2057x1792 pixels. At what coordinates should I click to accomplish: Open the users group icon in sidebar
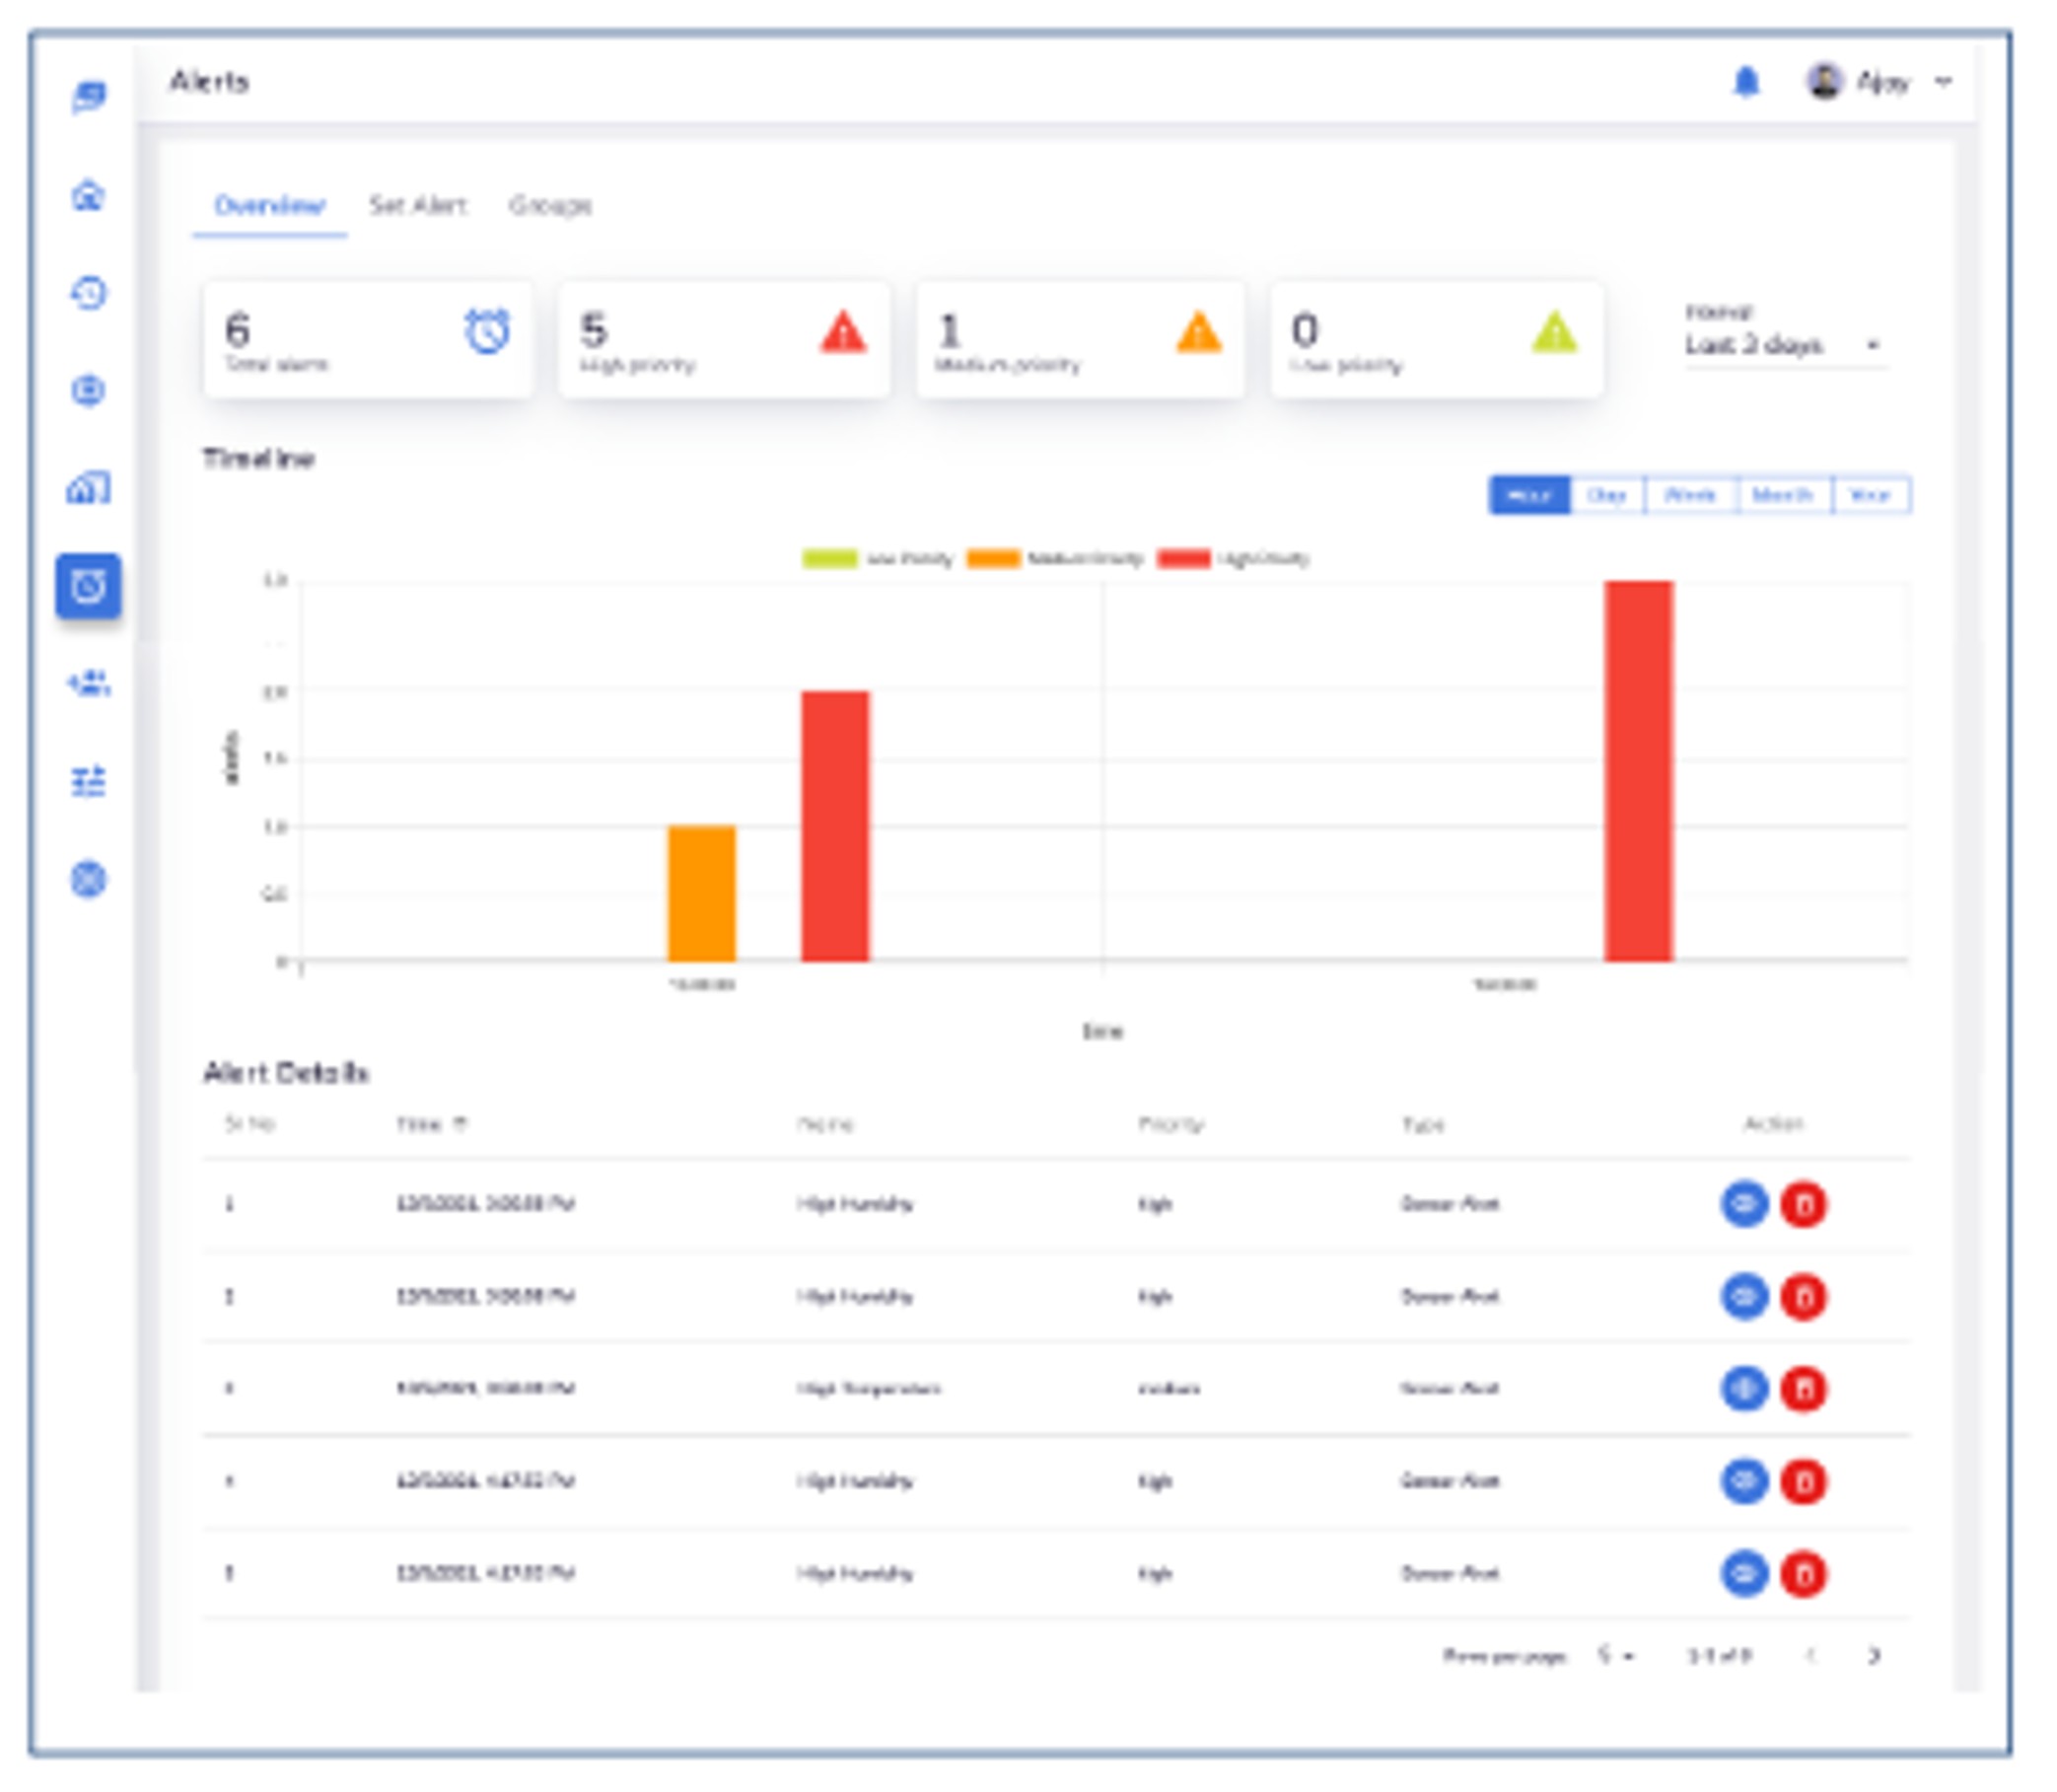click(88, 684)
